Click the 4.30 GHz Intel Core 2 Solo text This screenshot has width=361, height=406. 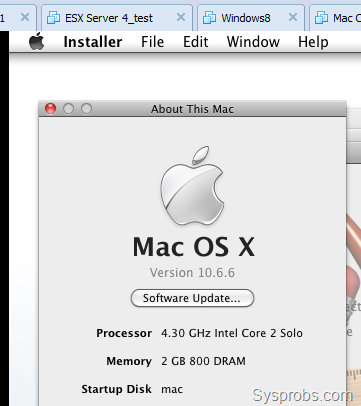click(x=232, y=333)
